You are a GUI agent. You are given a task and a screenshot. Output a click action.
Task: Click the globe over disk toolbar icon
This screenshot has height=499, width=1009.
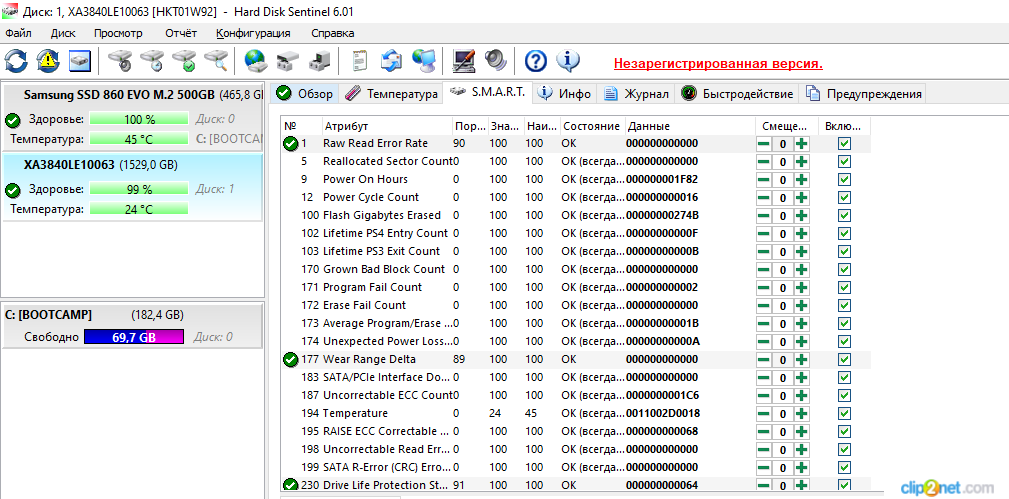coord(256,61)
